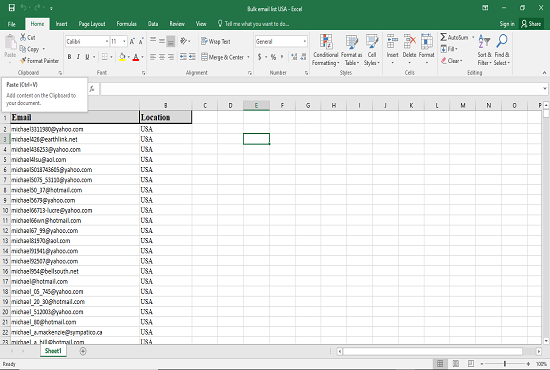Decrease font size with A-down icon
Image resolution: width=550 pixels, height=370 pixels.
(x=141, y=41)
